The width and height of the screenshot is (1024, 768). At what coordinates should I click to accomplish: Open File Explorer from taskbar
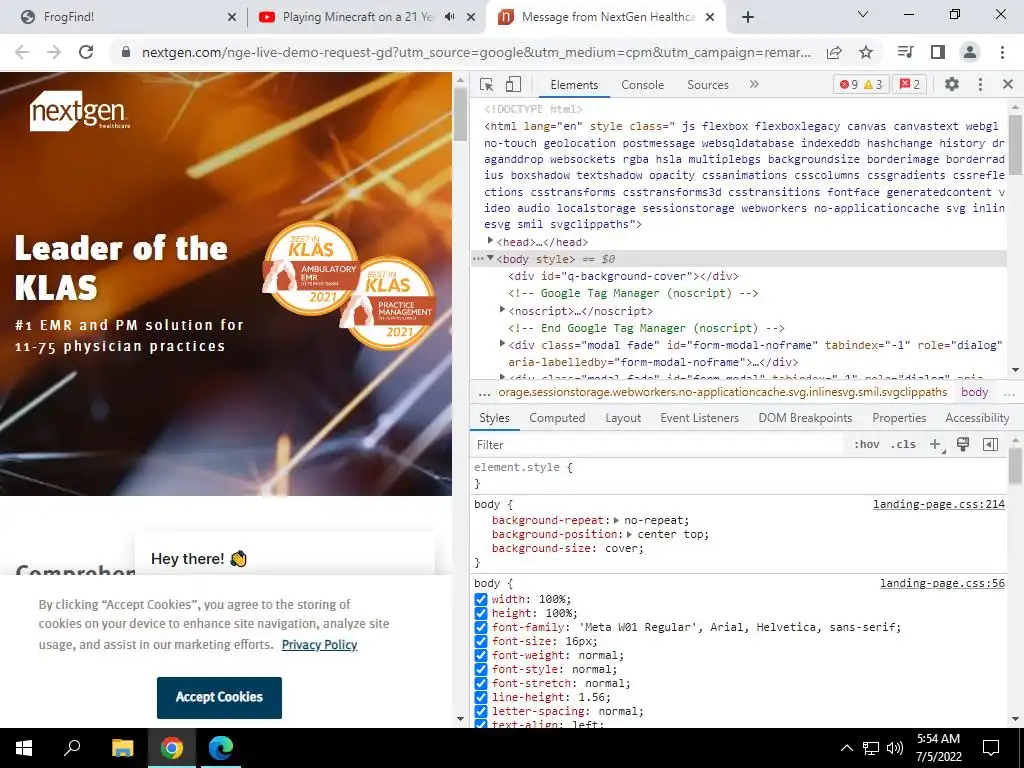tap(122, 748)
